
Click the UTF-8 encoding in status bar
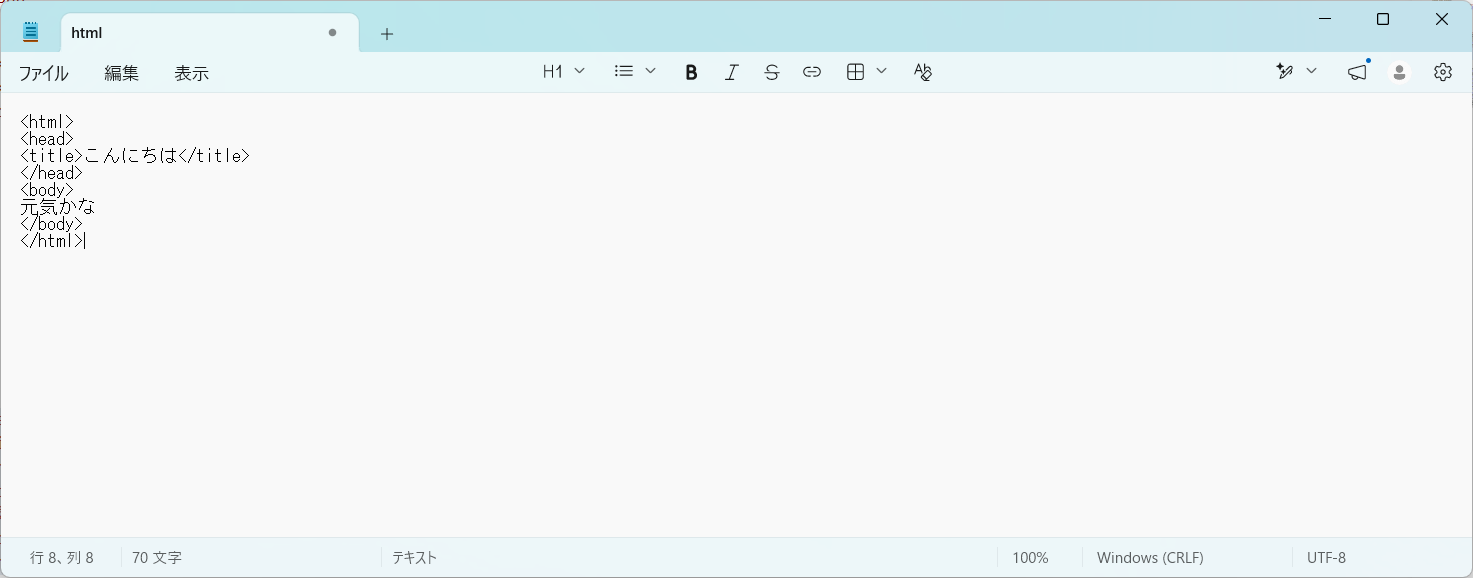(x=1326, y=558)
